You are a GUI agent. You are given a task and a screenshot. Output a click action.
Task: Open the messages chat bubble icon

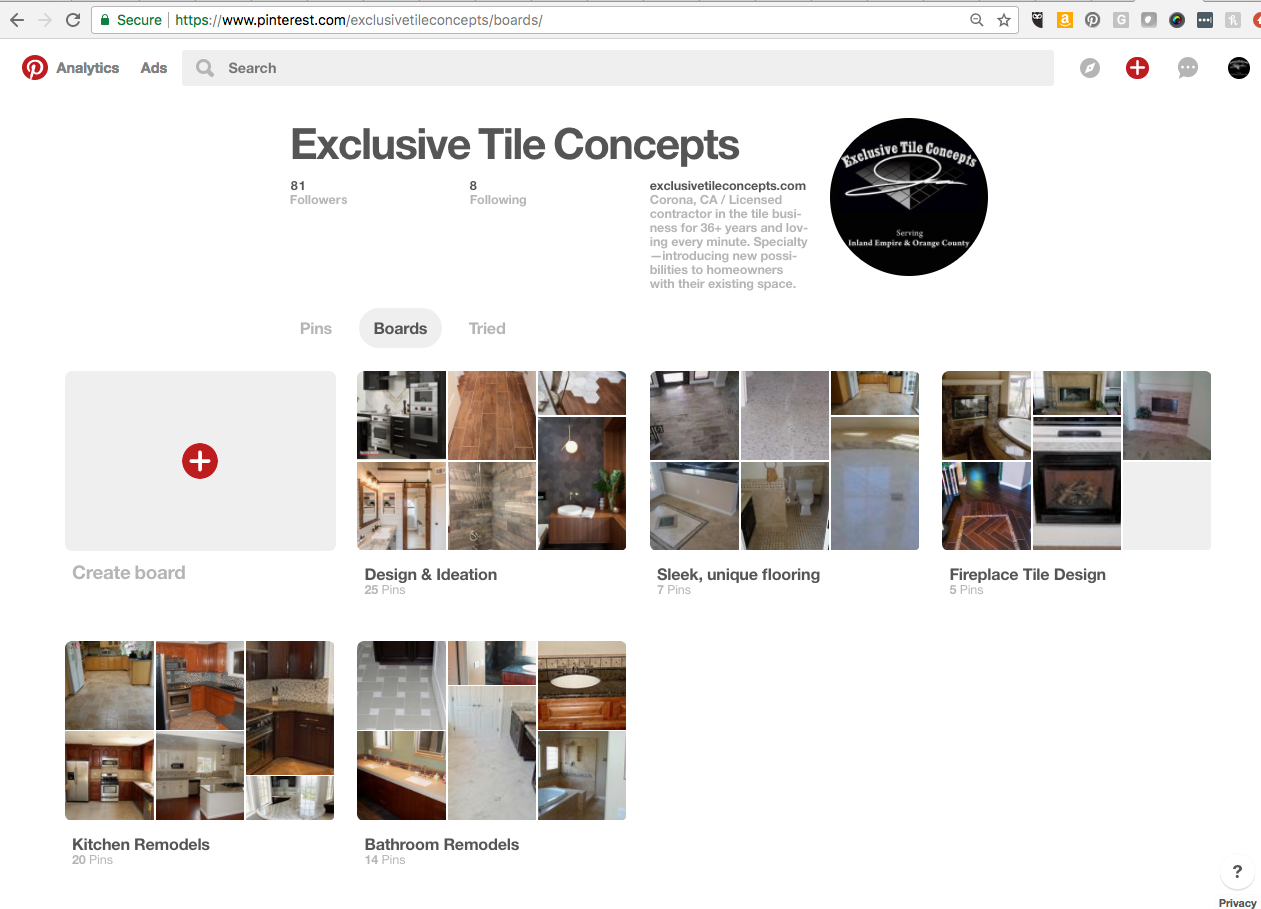pos(1188,68)
